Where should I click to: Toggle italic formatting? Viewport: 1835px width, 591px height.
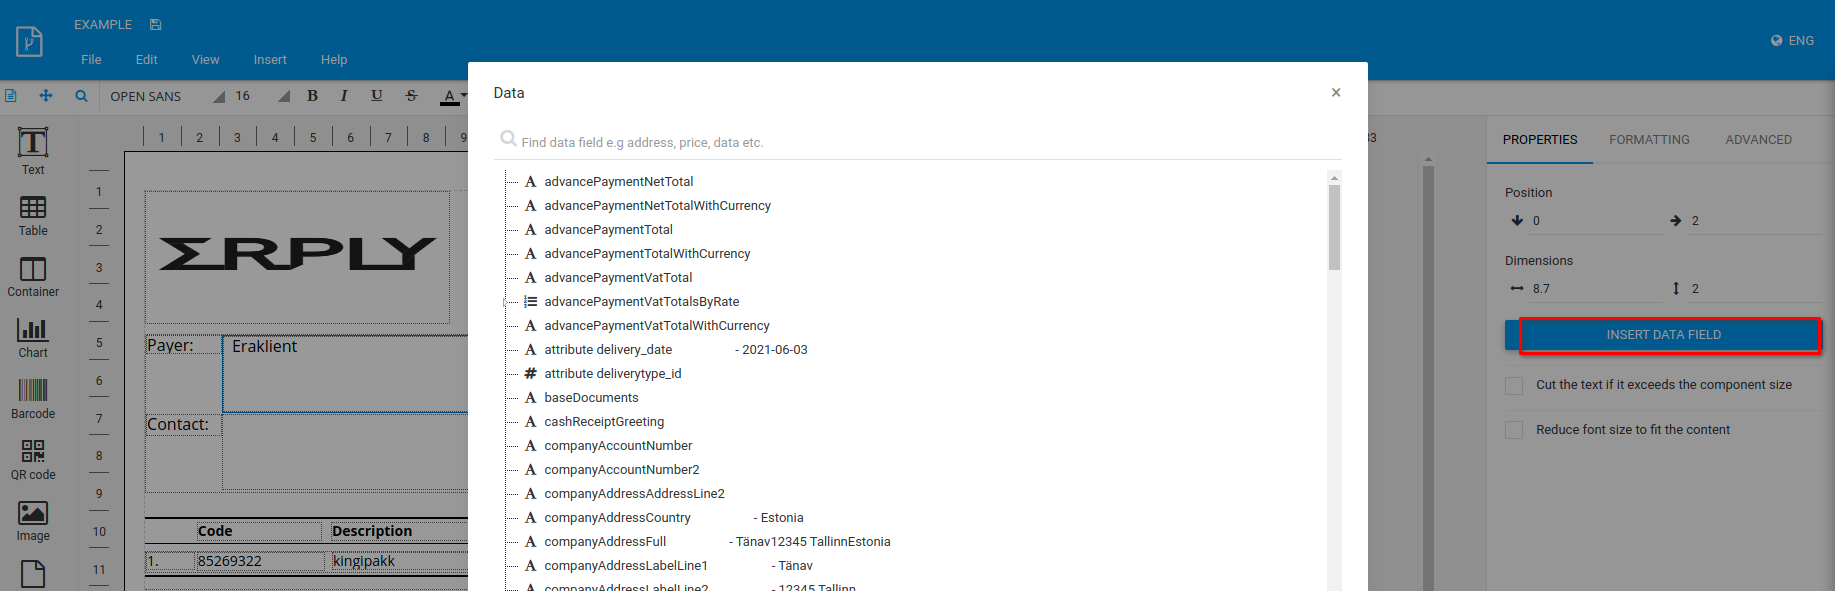(x=344, y=96)
